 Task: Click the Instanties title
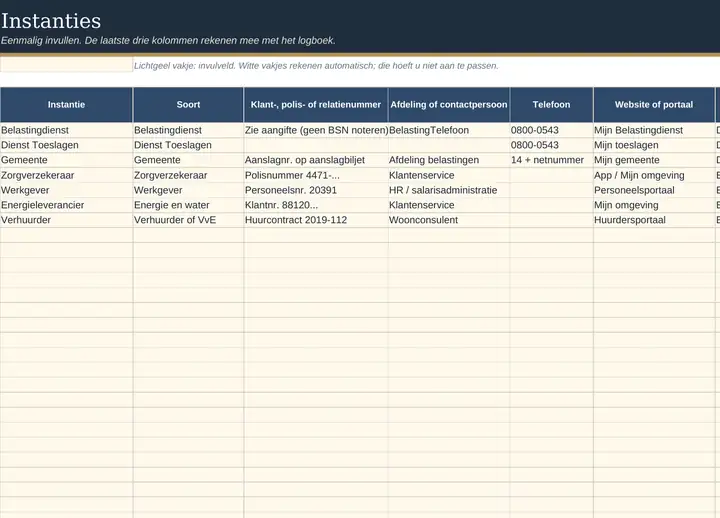(51, 21)
